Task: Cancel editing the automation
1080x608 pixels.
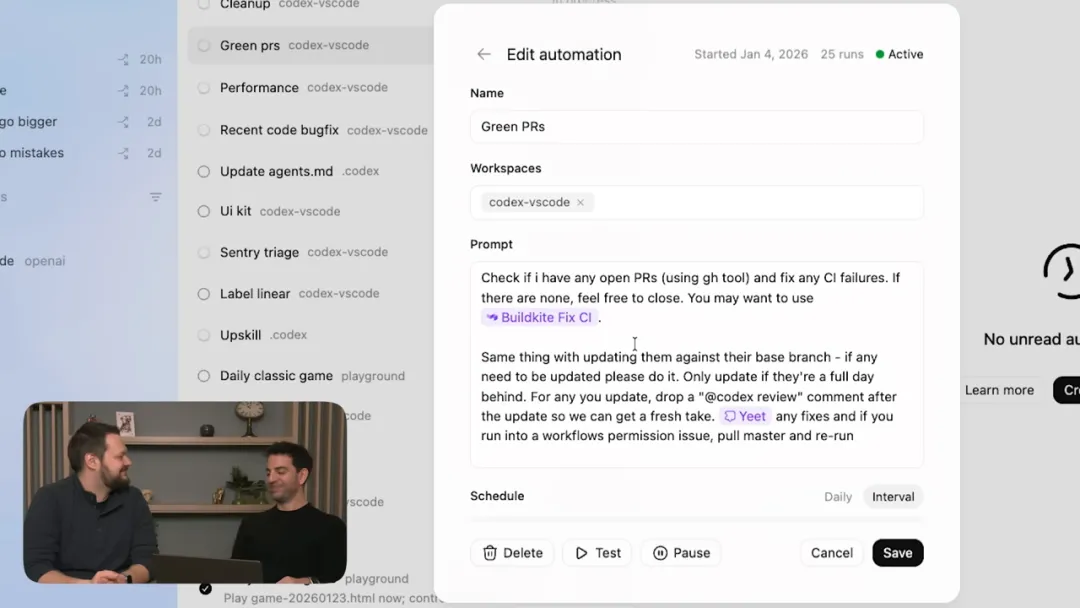Action: coord(831,553)
